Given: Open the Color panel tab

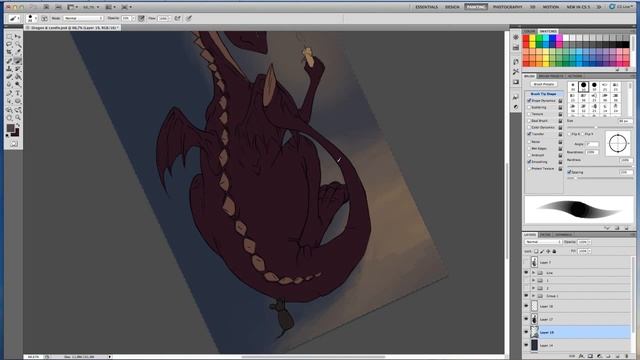Looking at the screenshot, I should 529,31.
